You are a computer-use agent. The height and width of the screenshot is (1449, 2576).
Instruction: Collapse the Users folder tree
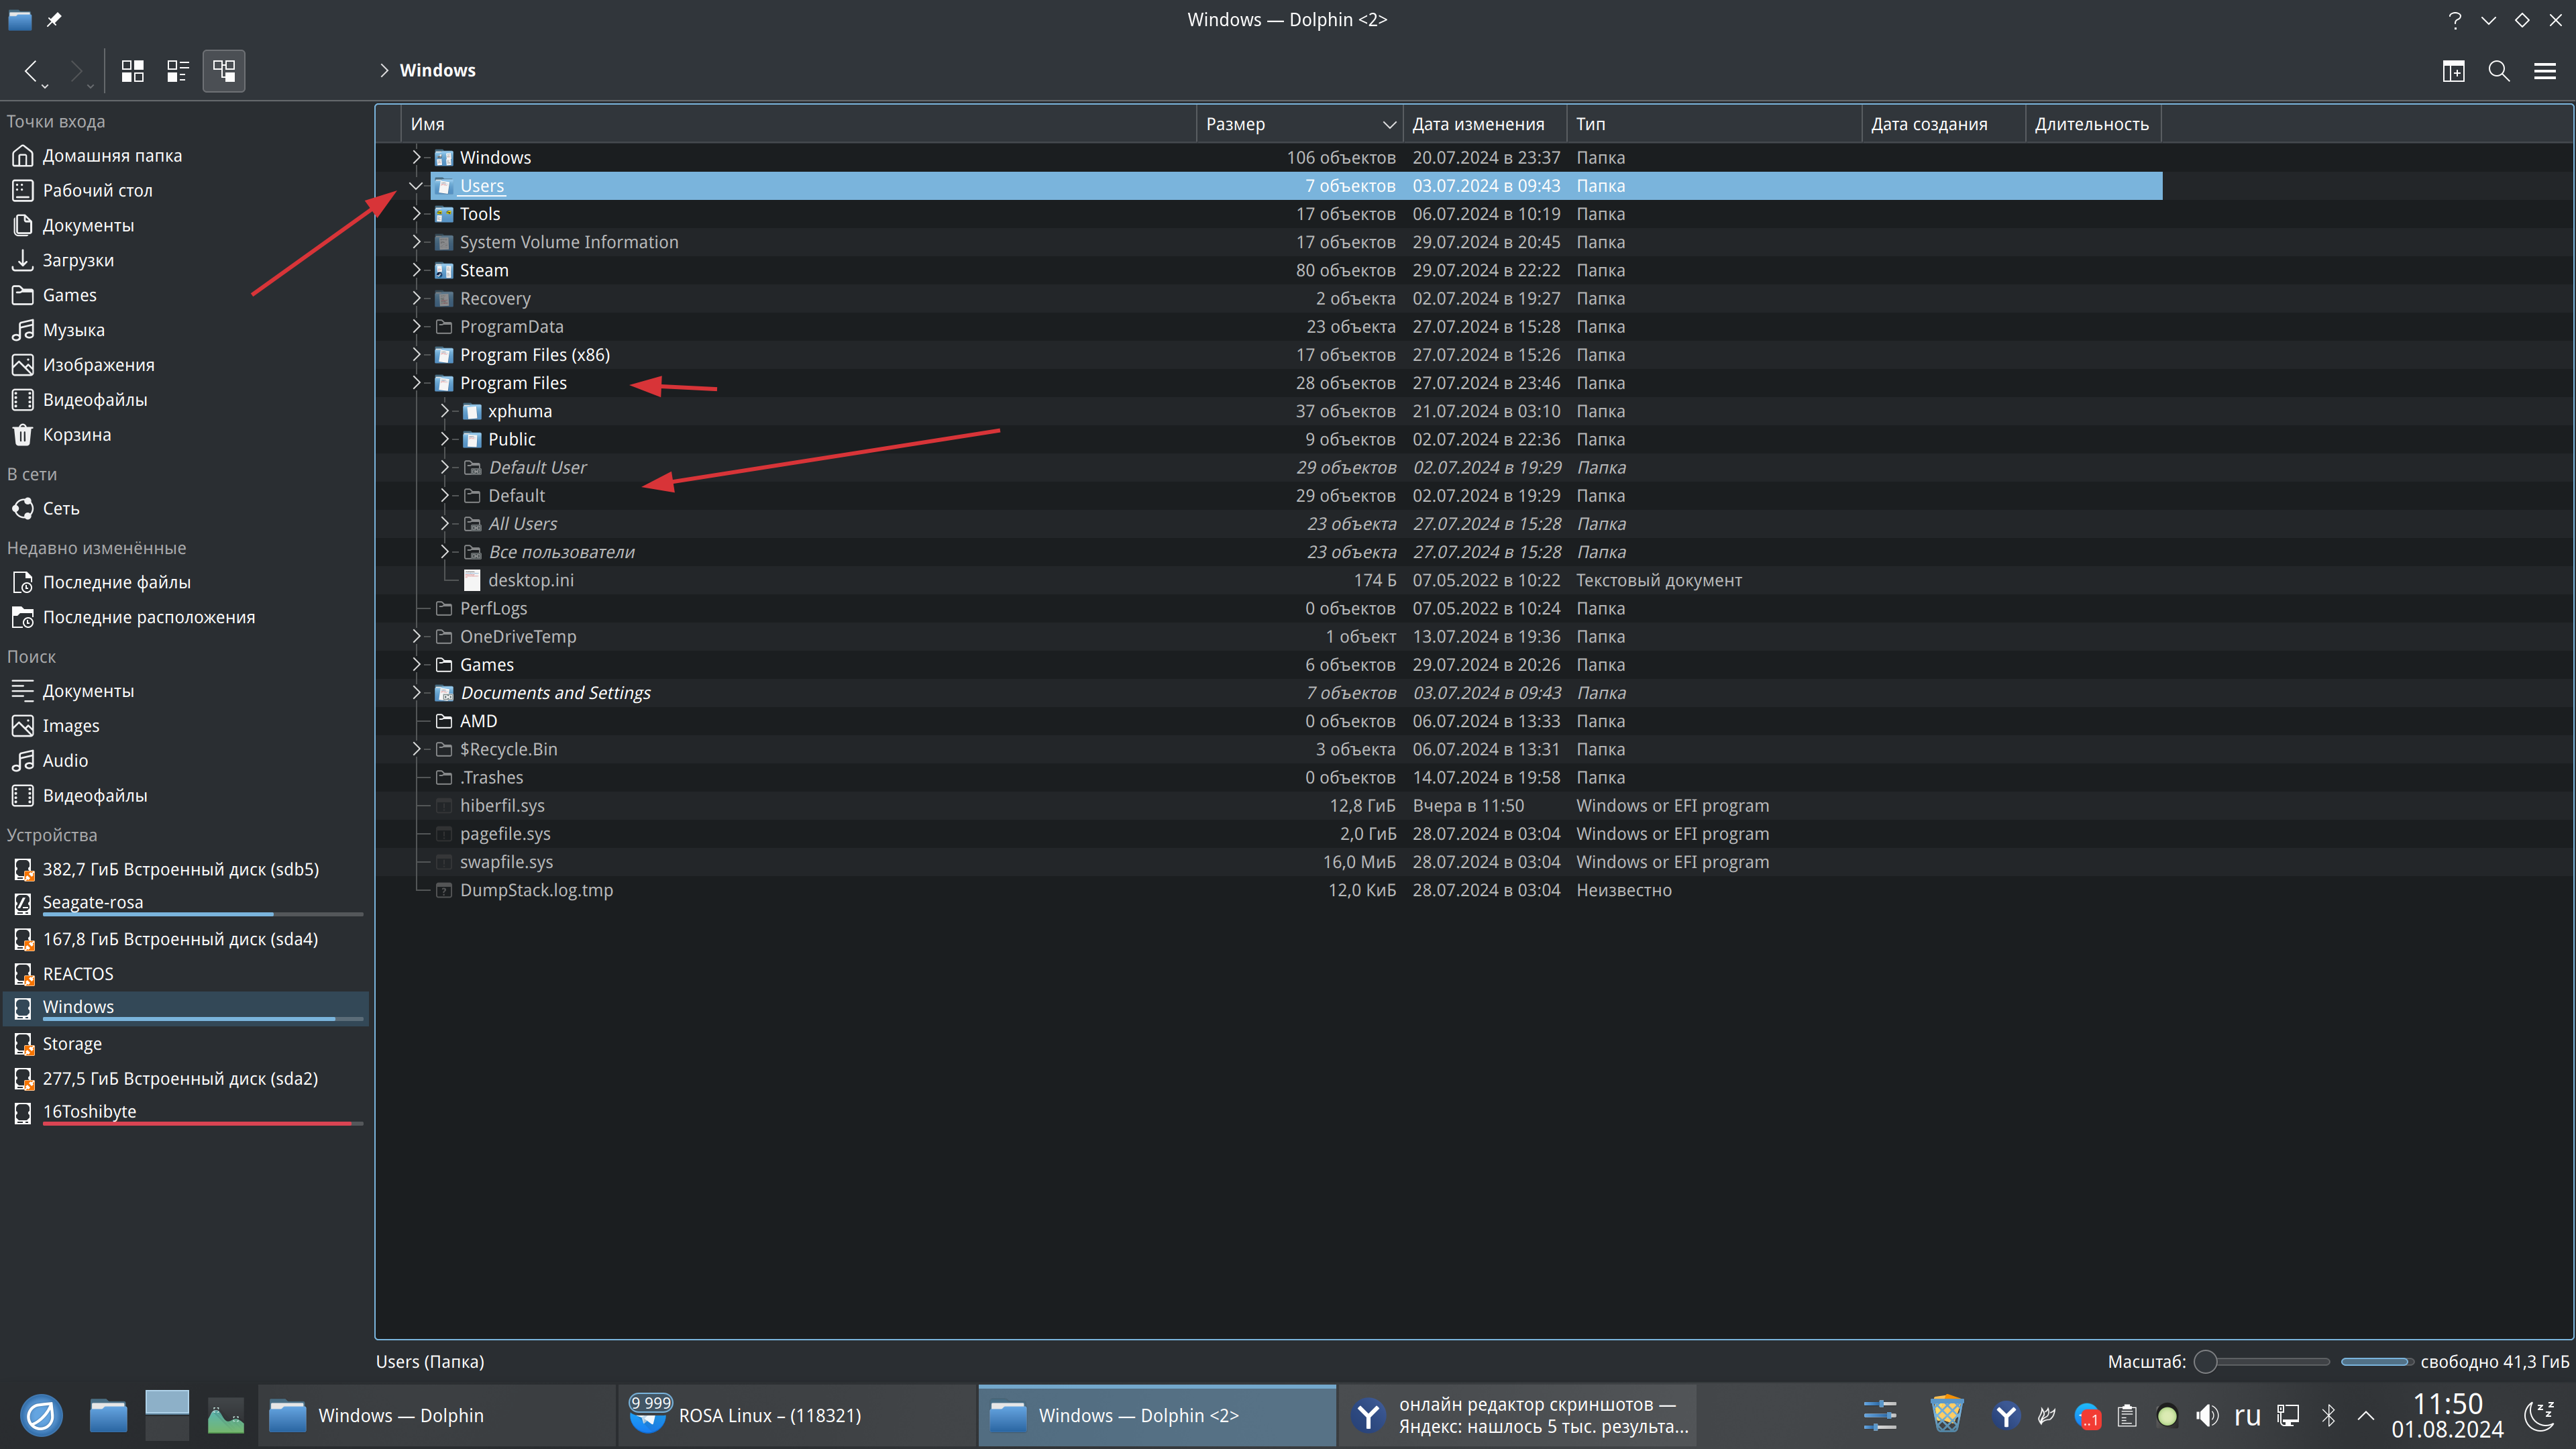pos(416,186)
